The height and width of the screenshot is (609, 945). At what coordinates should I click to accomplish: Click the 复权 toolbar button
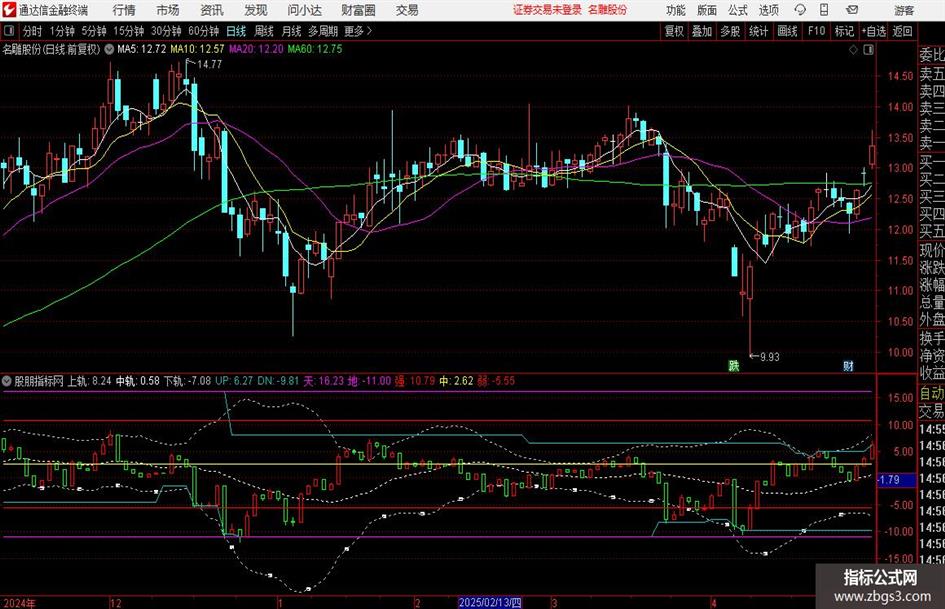point(674,31)
